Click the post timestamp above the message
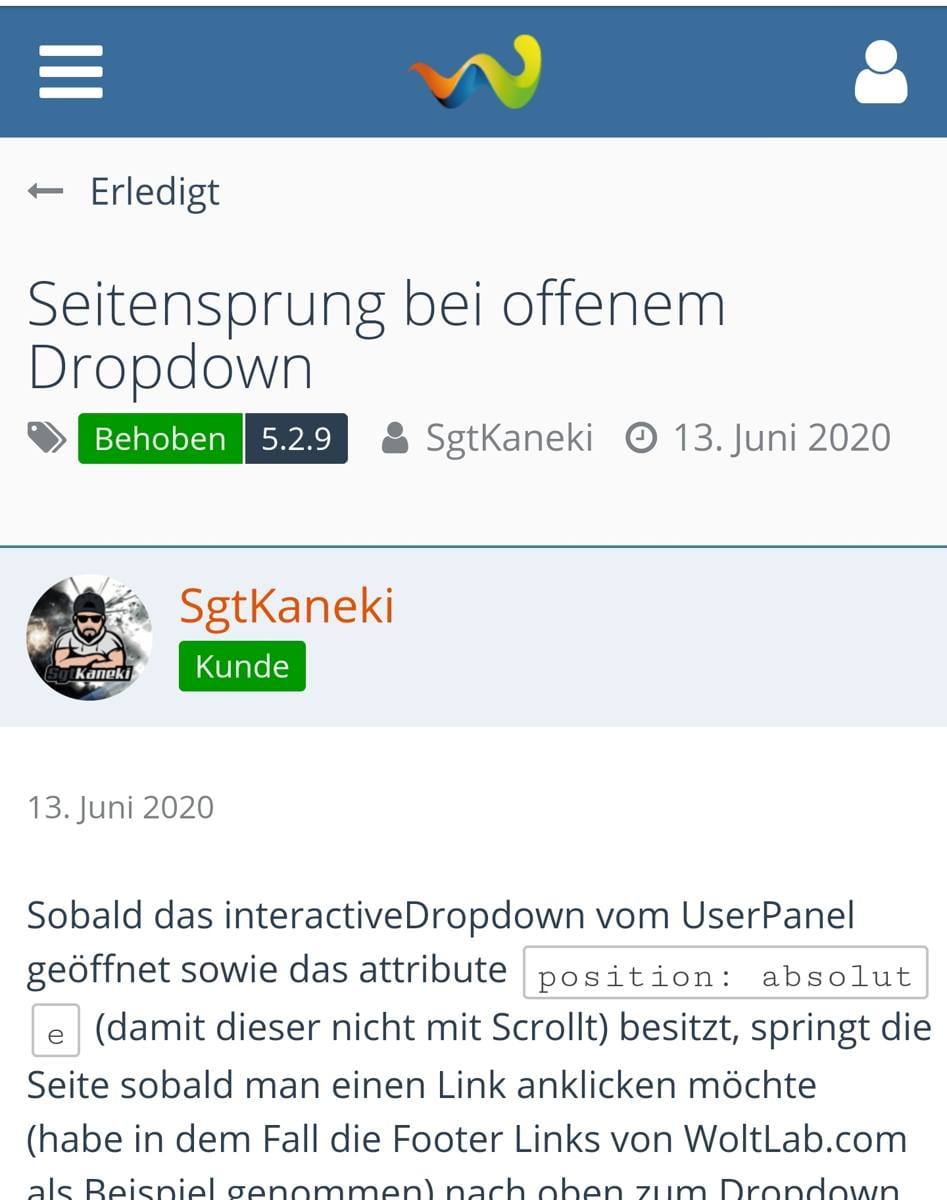The width and height of the screenshot is (947, 1200). (120, 807)
